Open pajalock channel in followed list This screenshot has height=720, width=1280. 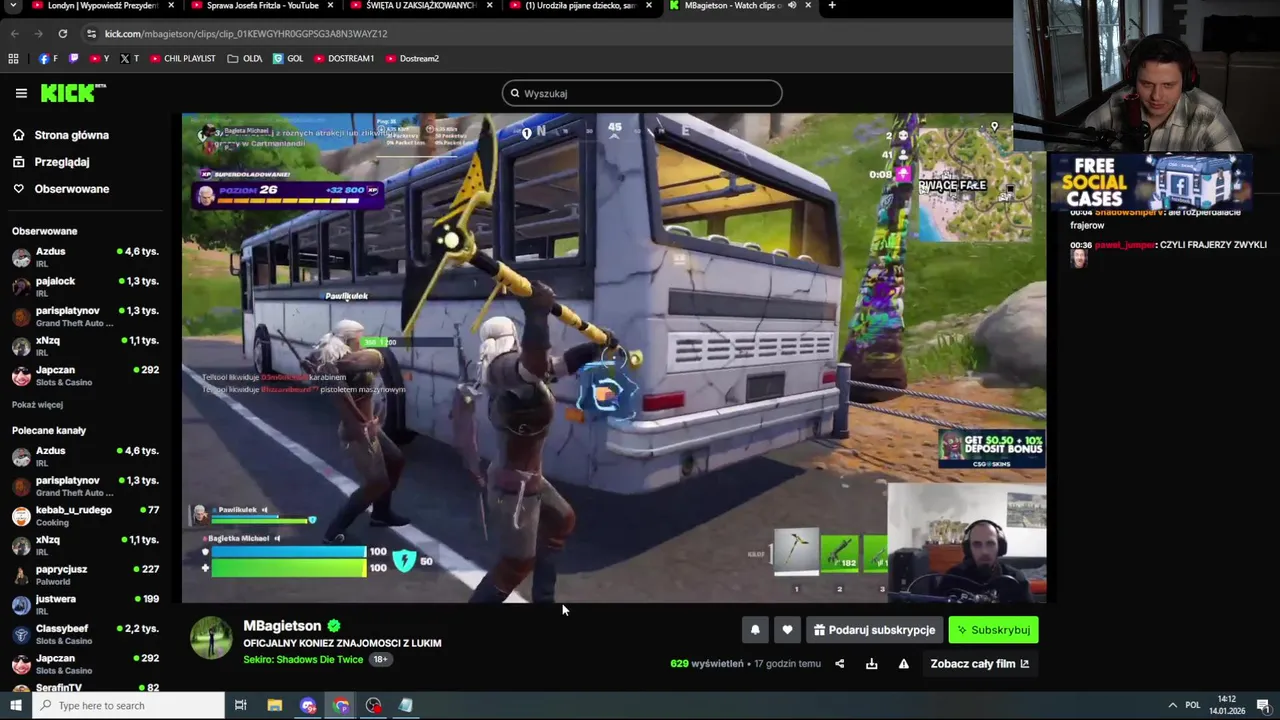[85, 287]
